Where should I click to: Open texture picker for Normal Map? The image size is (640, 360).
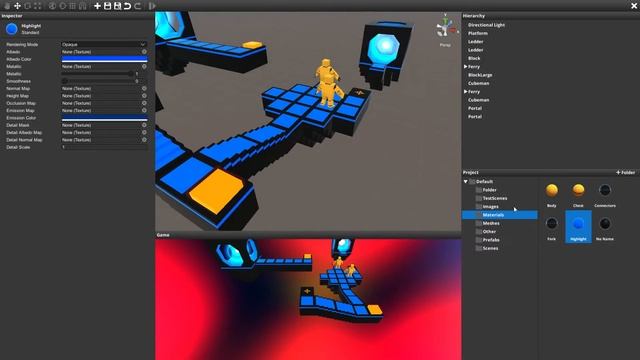(144, 89)
